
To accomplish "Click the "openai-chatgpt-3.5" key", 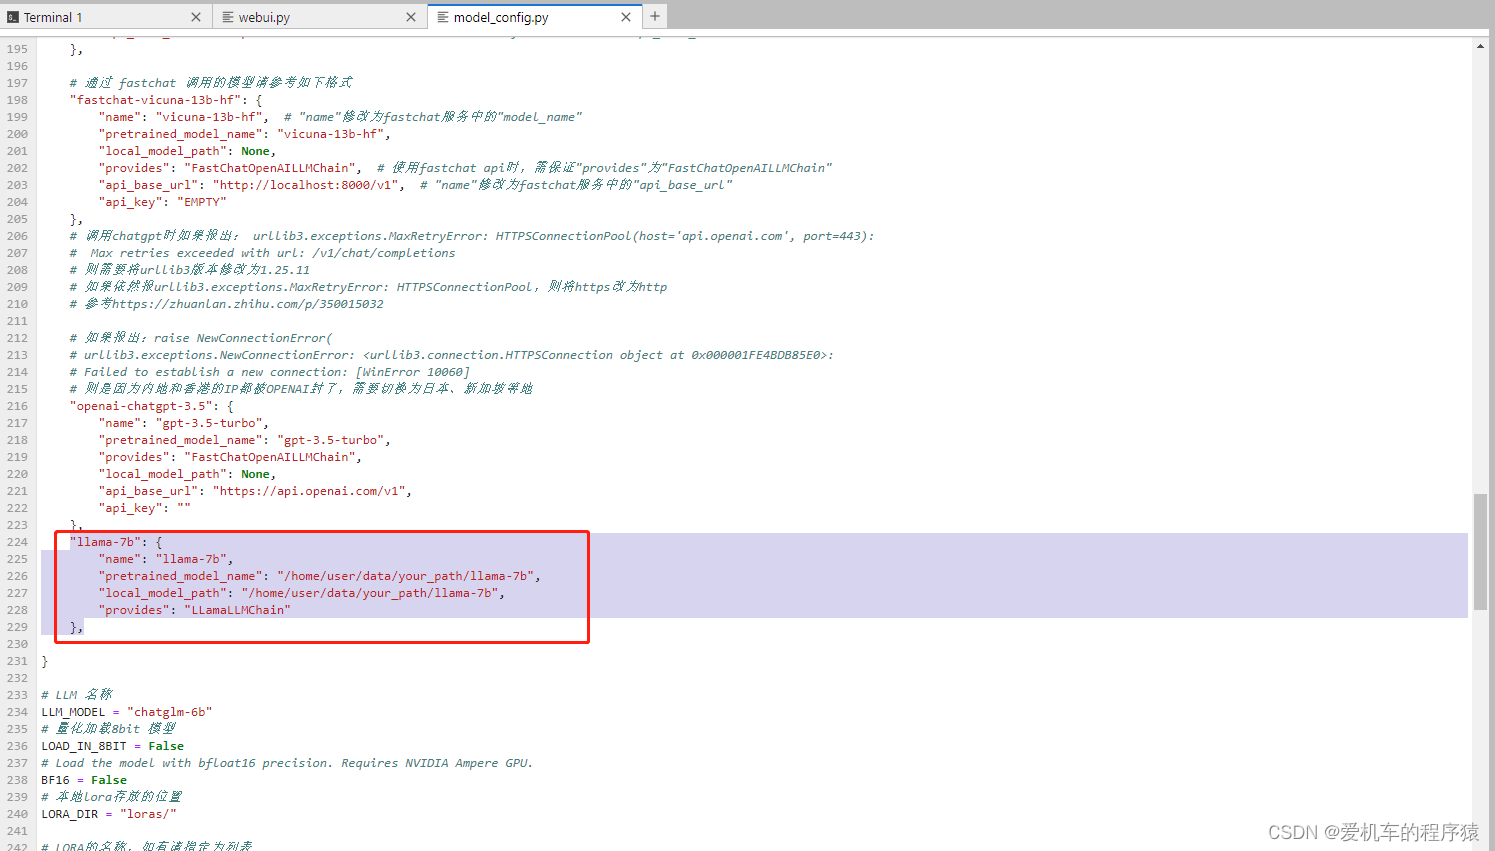I will 141,406.
